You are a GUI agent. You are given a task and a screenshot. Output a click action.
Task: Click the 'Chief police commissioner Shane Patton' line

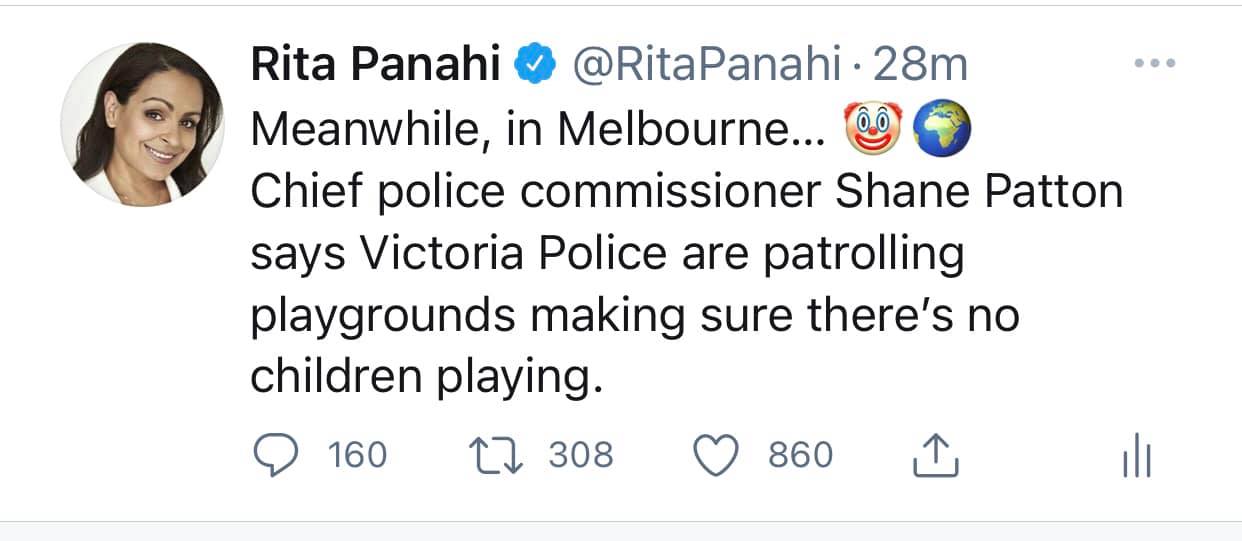coord(687,192)
